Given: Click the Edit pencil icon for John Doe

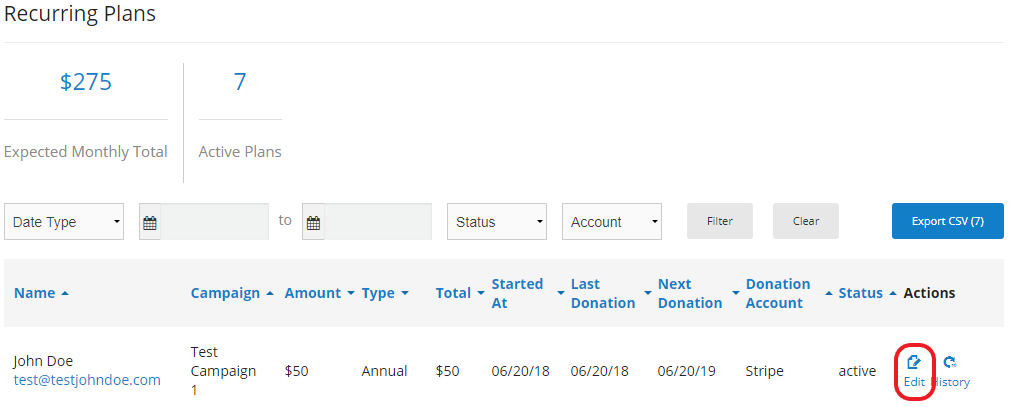Looking at the screenshot, I should click(x=913, y=362).
